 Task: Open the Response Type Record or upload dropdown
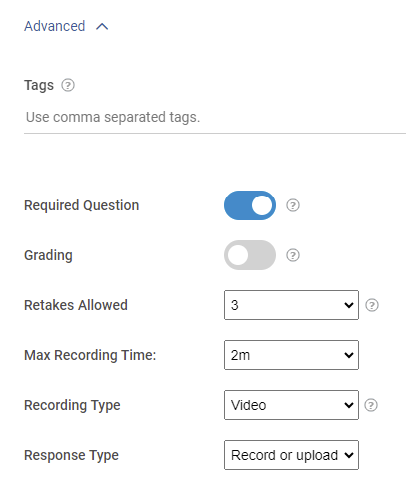tap(291, 455)
